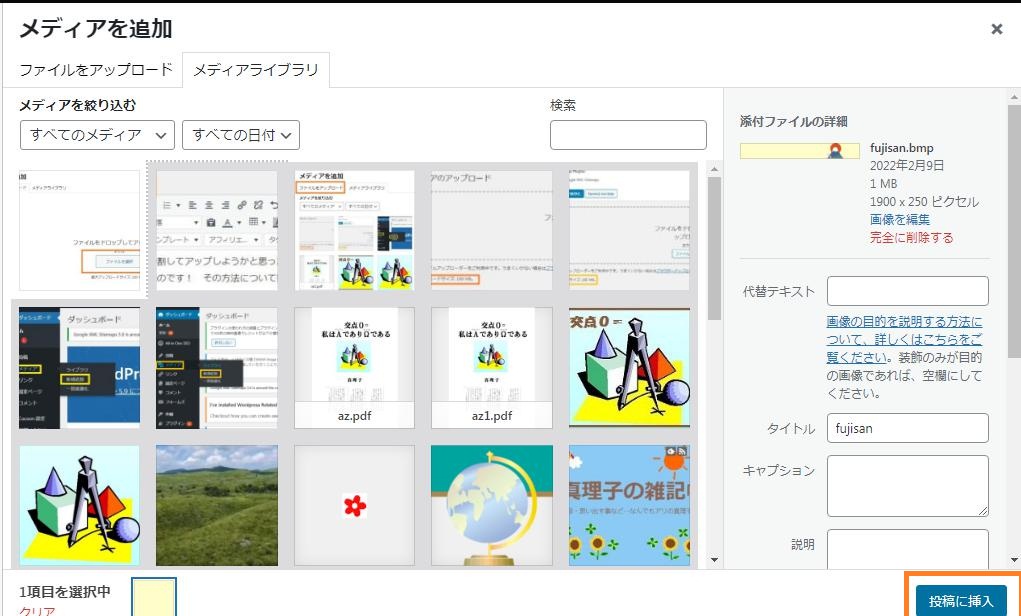Image resolution: width=1021 pixels, height=616 pixels.
Task: Click the 画像を編集 link
Action: tap(899, 219)
